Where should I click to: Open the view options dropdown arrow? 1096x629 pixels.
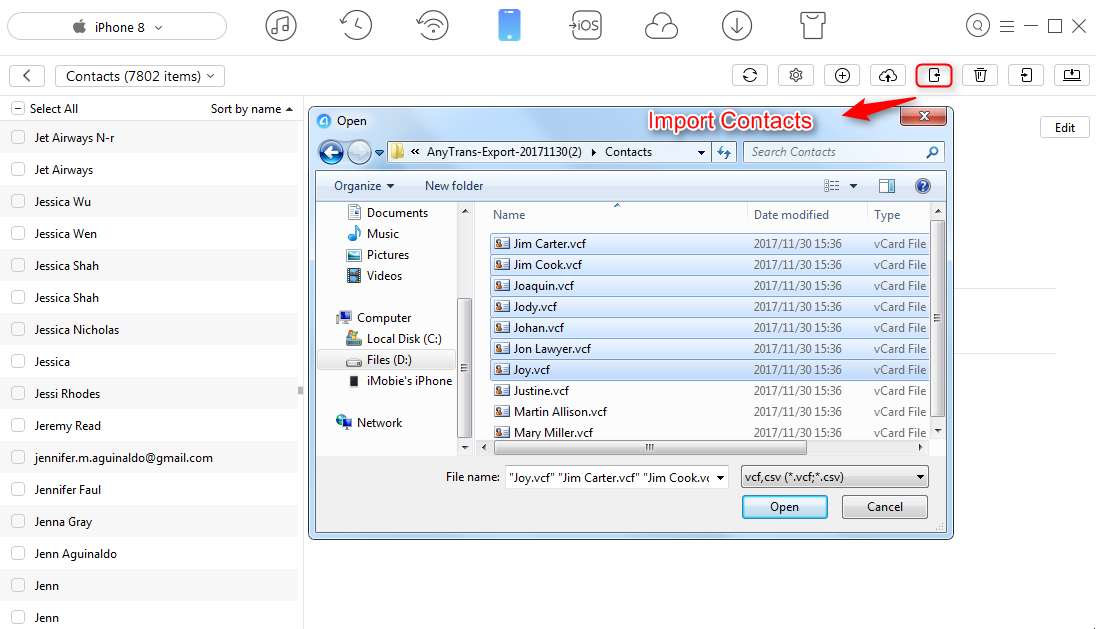tap(853, 186)
